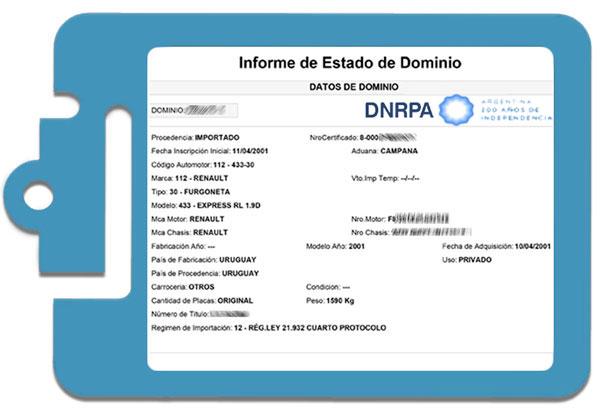Click the 'Procedencia: IMPORTADO' text
Image resolution: width=600 pixels, height=417 pixels.
pyautogui.click(x=195, y=137)
